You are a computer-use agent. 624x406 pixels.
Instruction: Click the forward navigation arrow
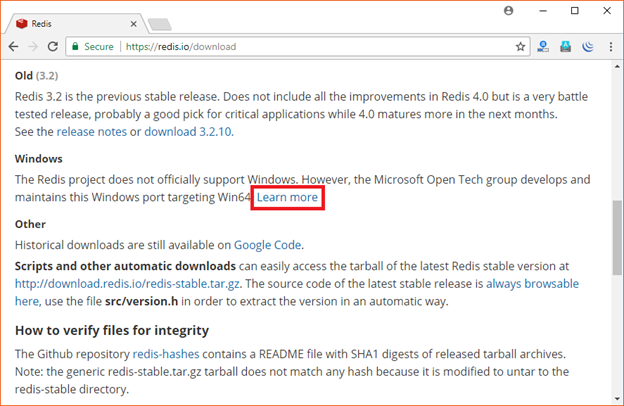tap(33, 47)
